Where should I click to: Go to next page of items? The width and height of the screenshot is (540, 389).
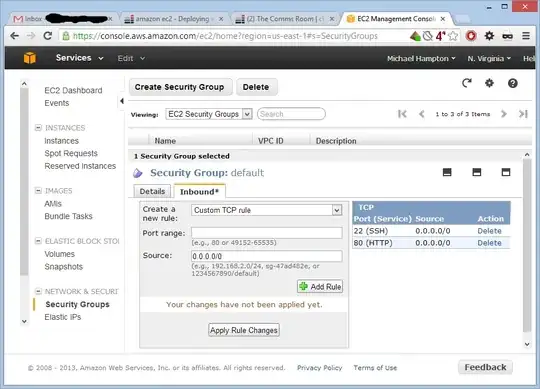point(503,114)
